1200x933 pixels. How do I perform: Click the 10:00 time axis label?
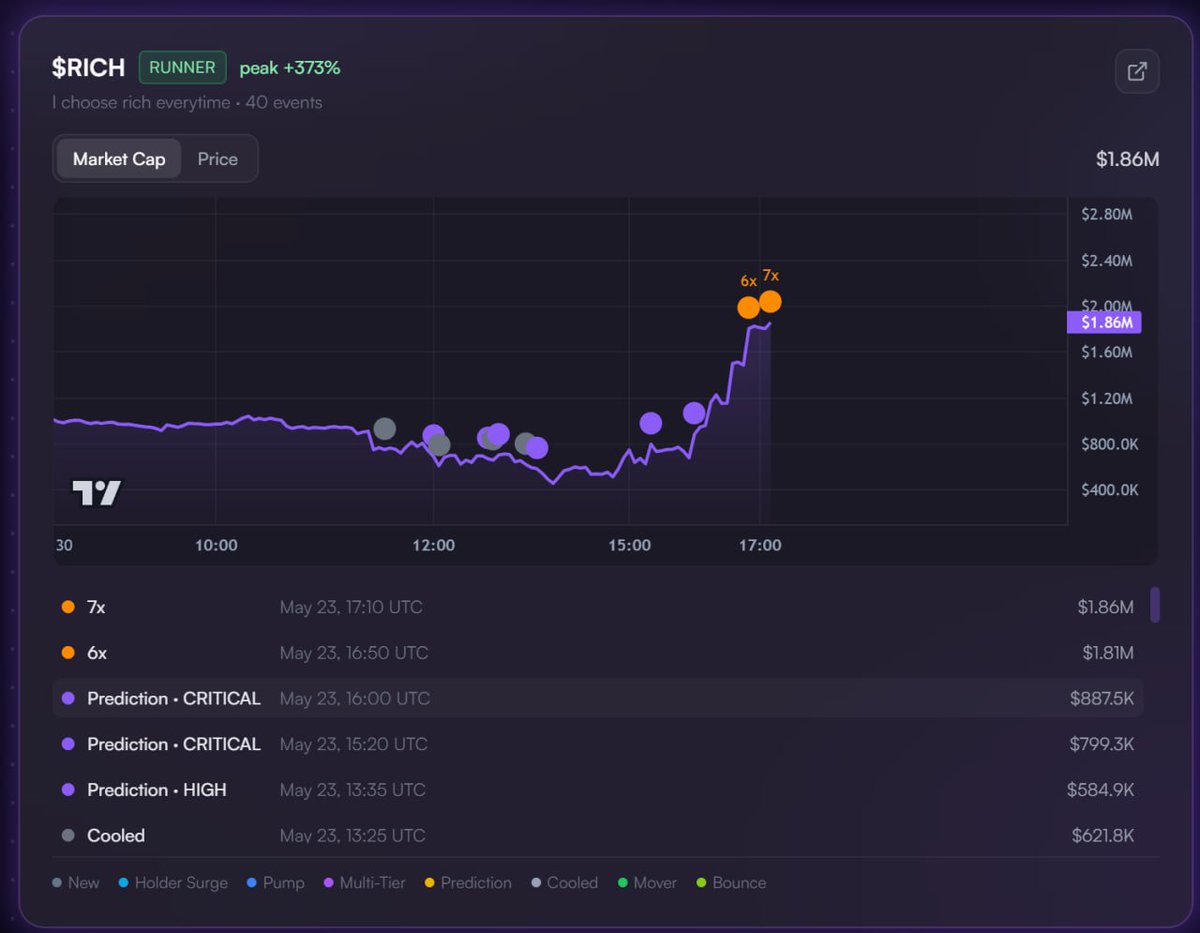[x=216, y=545]
